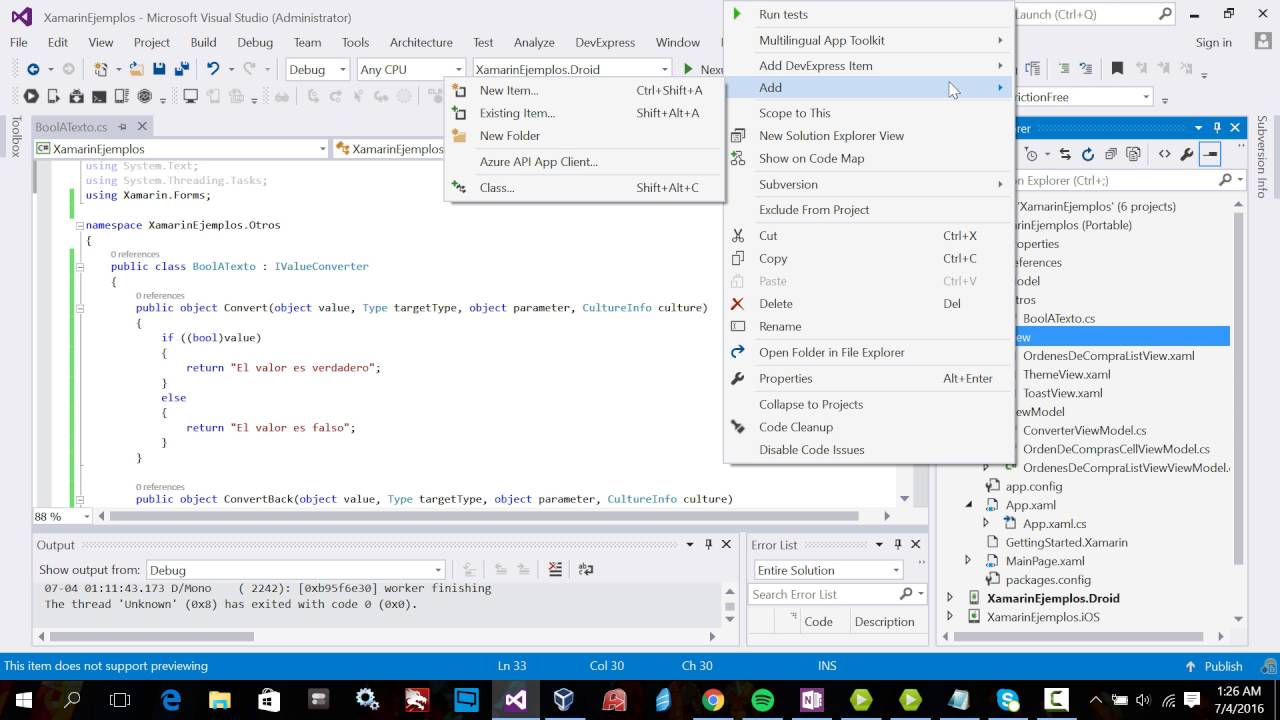Click the Solution Explorer search box
Image resolution: width=1280 pixels, height=720 pixels.
1117,180
